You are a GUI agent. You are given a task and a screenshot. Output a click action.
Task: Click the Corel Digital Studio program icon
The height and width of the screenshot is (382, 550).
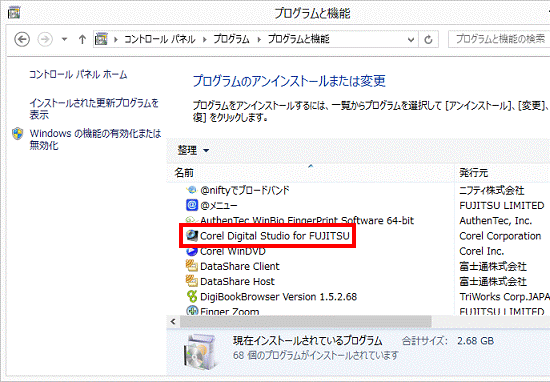[192, 235]
